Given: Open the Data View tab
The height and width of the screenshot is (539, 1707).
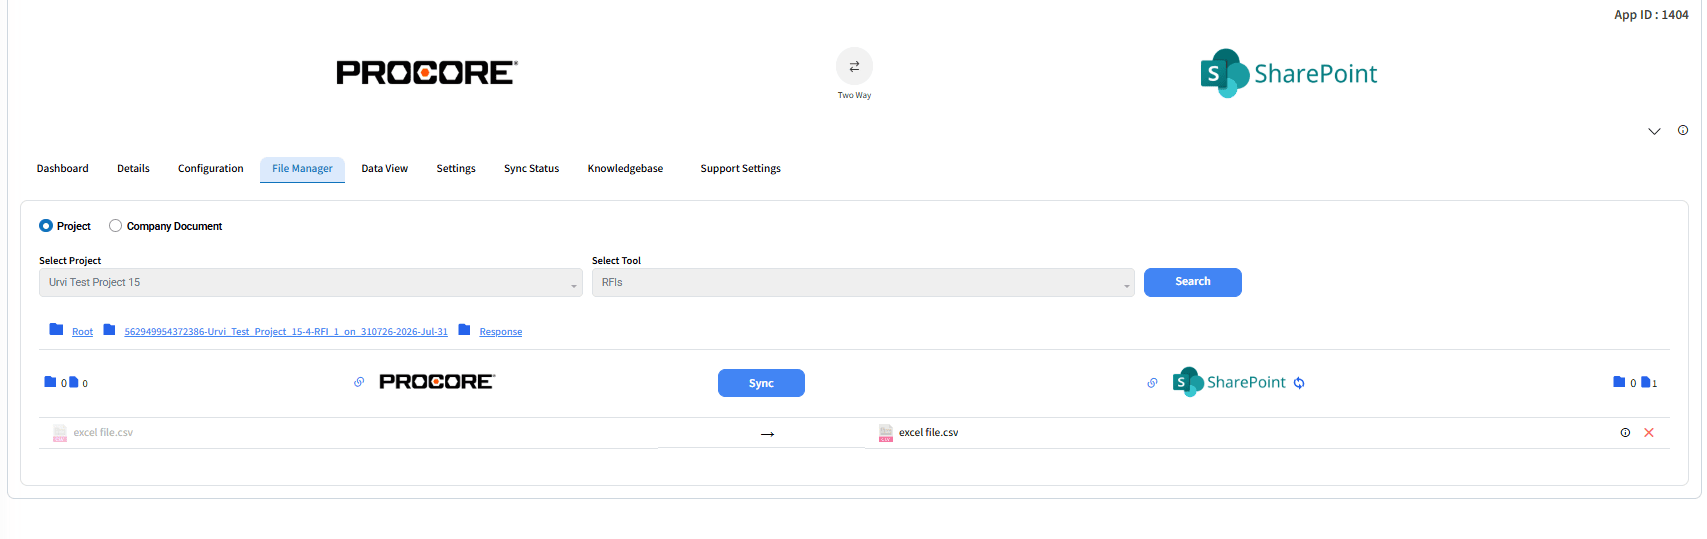Looking at the screenshot, I should [x=385, y=169].
